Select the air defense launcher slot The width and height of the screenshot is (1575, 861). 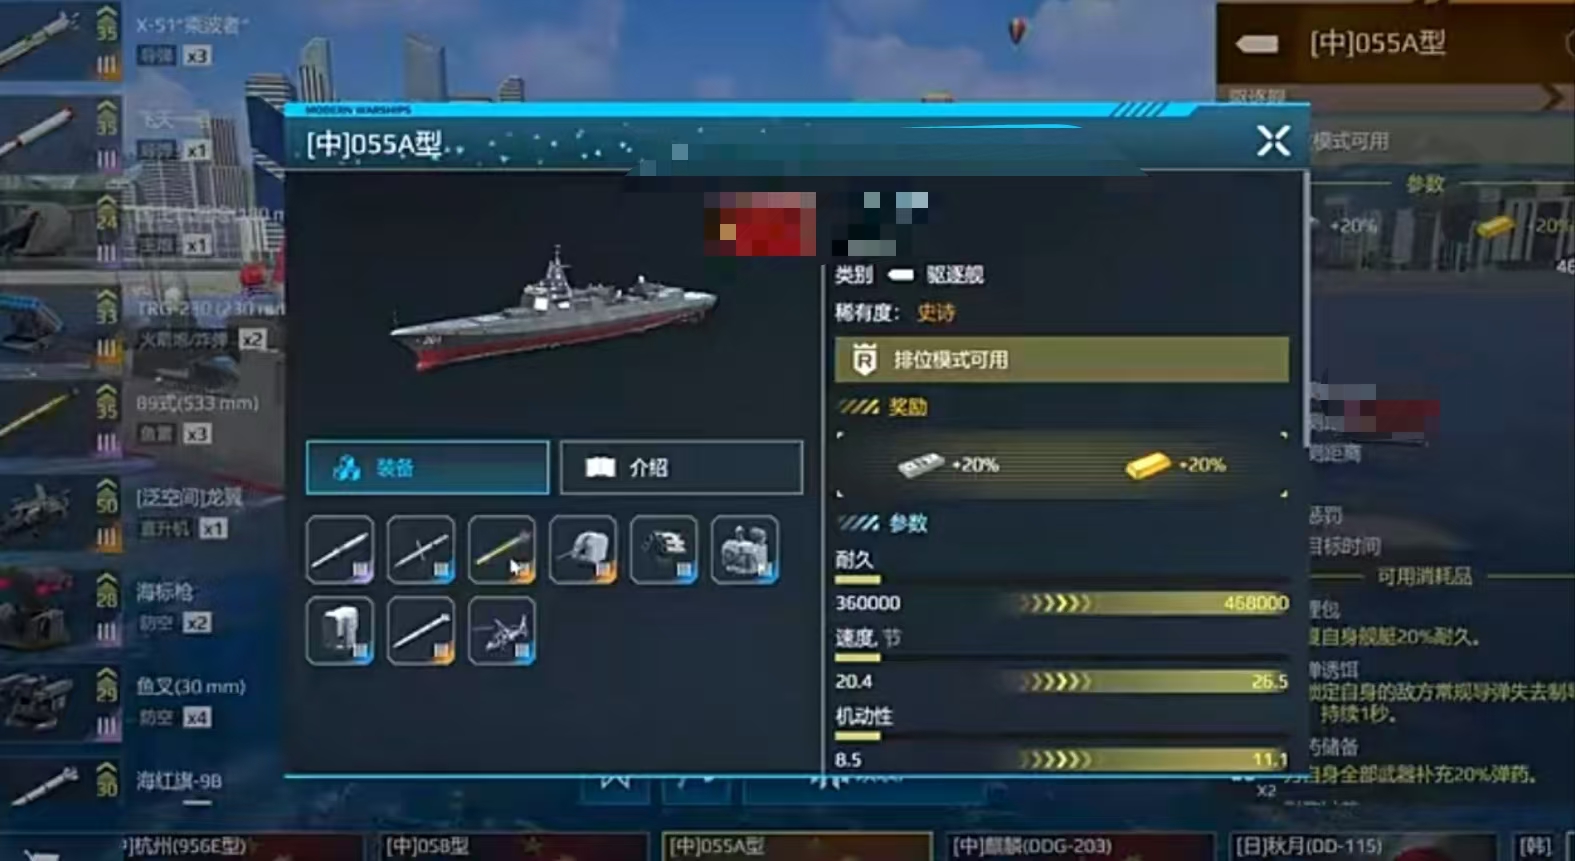pyautogui.click(x=664, y=549)
